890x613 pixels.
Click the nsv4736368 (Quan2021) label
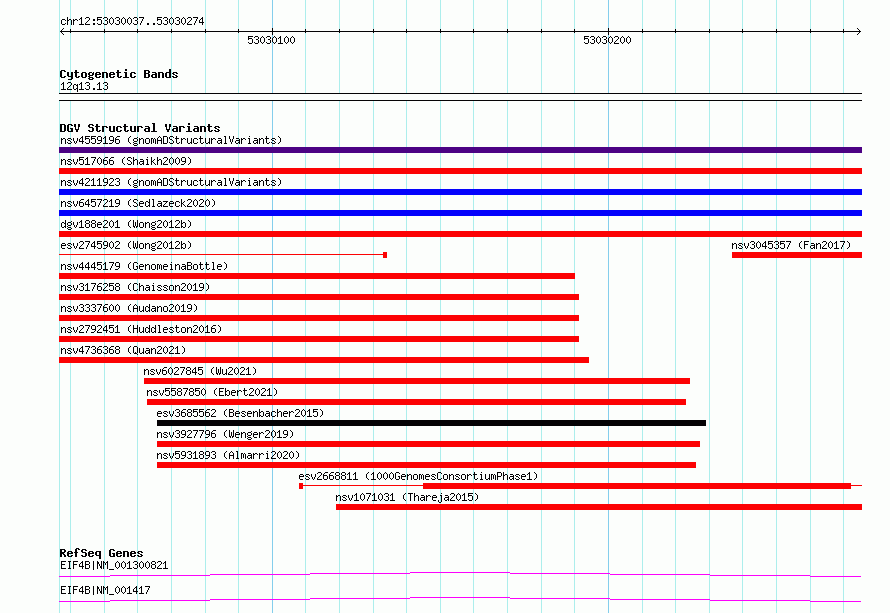[x=123, y=350]
